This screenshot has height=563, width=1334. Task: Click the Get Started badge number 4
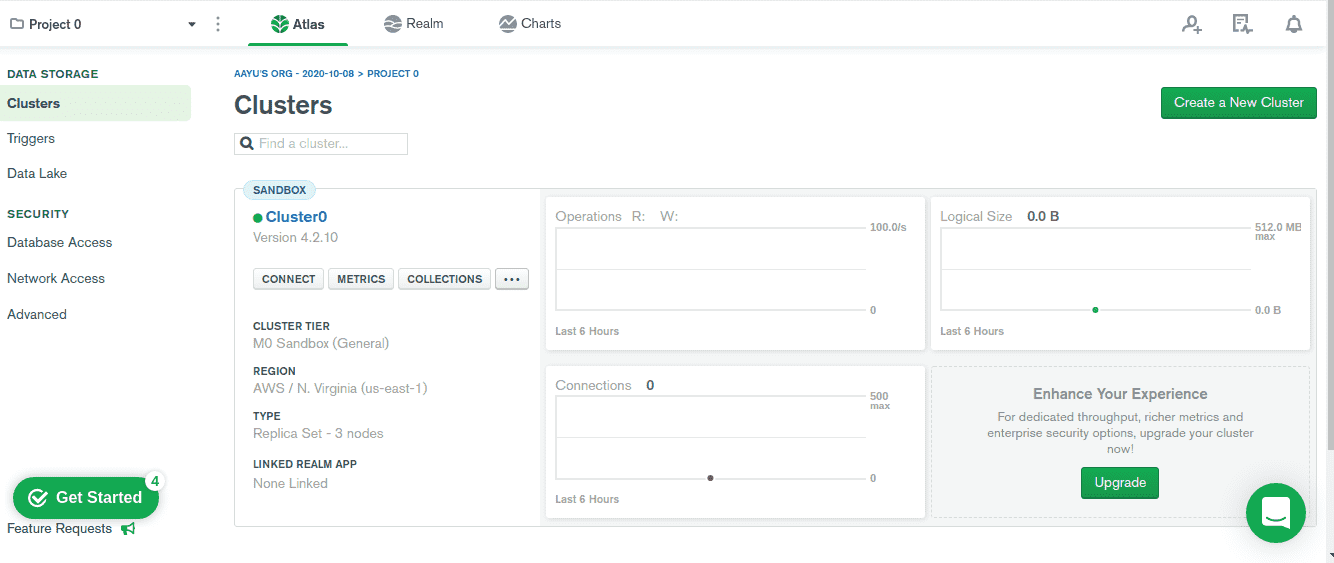(x=154, y=481)
